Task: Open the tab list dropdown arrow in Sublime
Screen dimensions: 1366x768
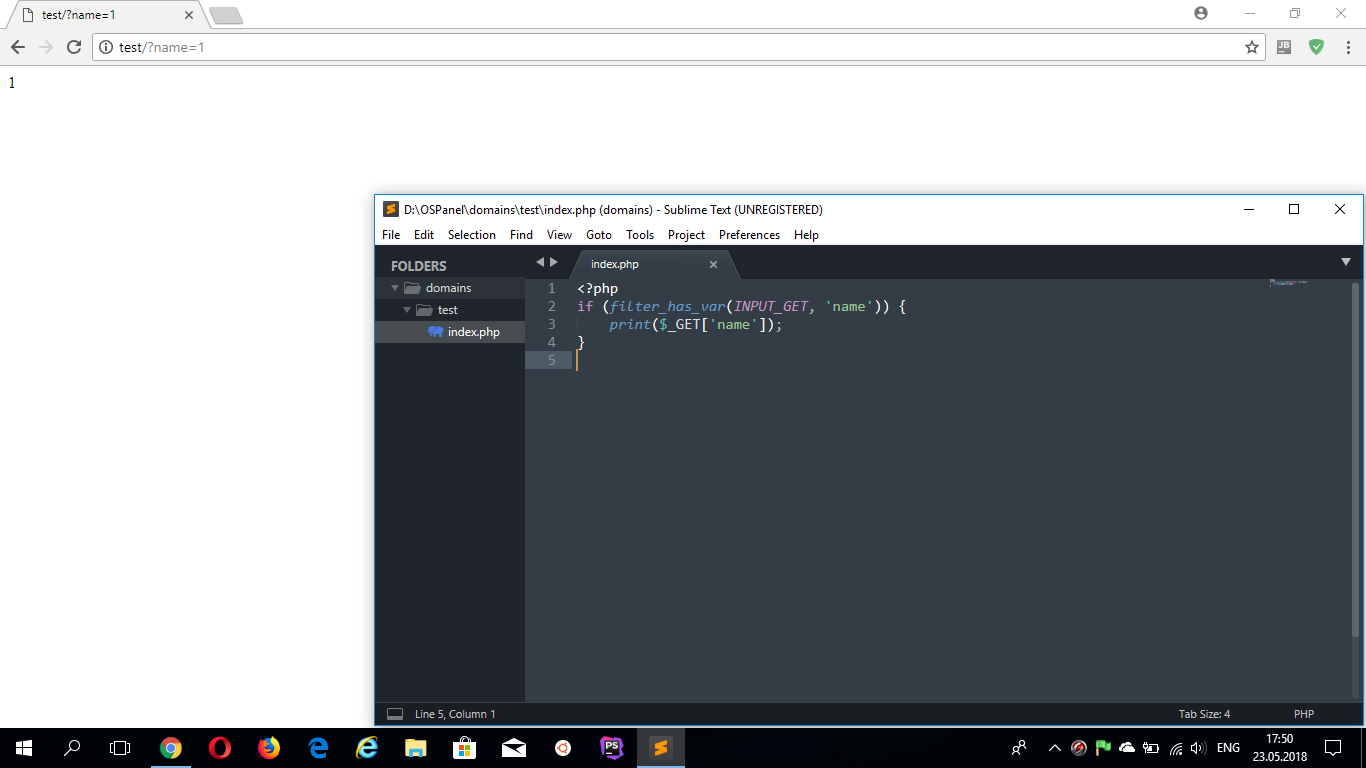Action: pos(1345,262)
